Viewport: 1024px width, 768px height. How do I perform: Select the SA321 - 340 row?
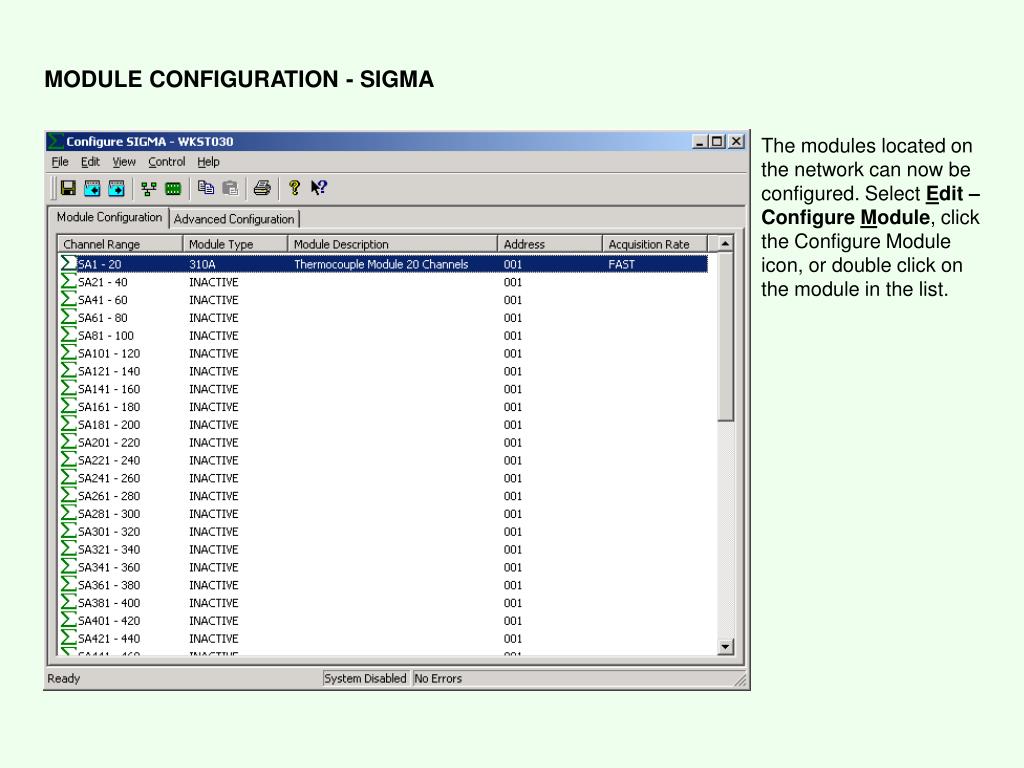(x=383, y=549)
